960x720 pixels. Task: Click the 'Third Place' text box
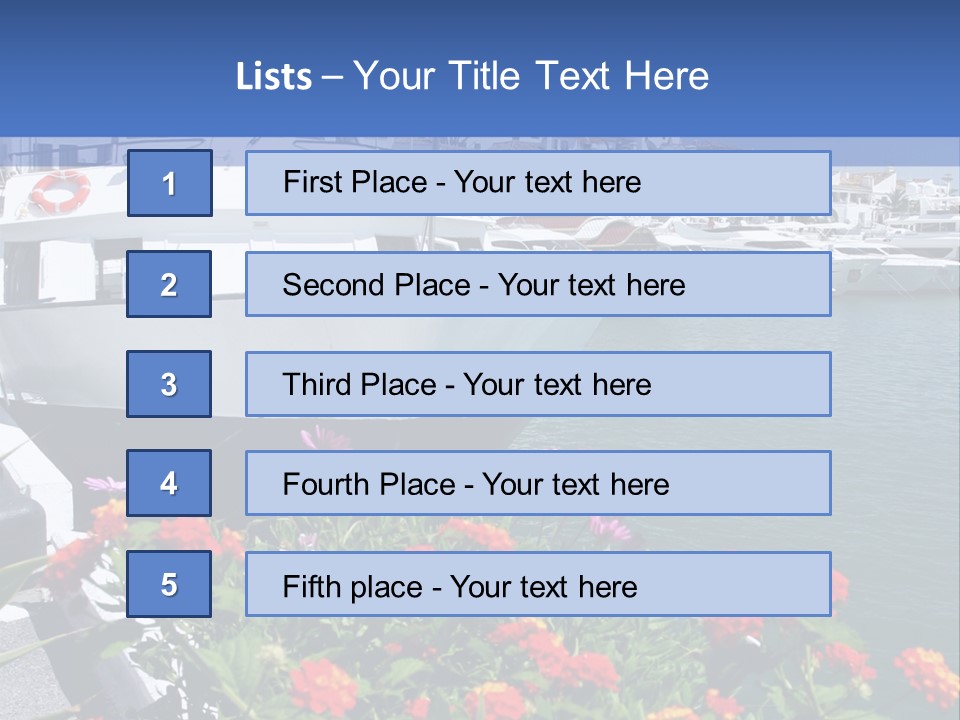pos(538,384)
